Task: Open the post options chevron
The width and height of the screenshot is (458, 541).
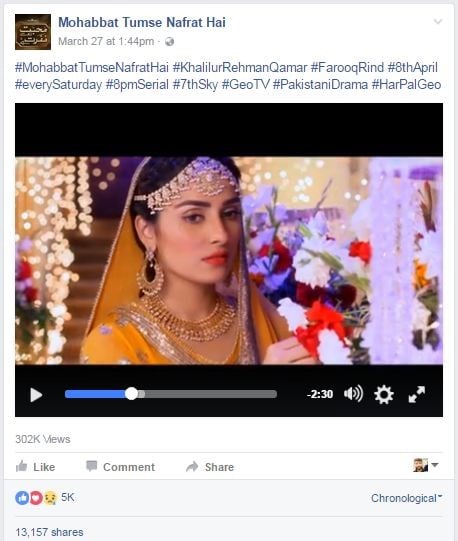Action: (438, 22)
